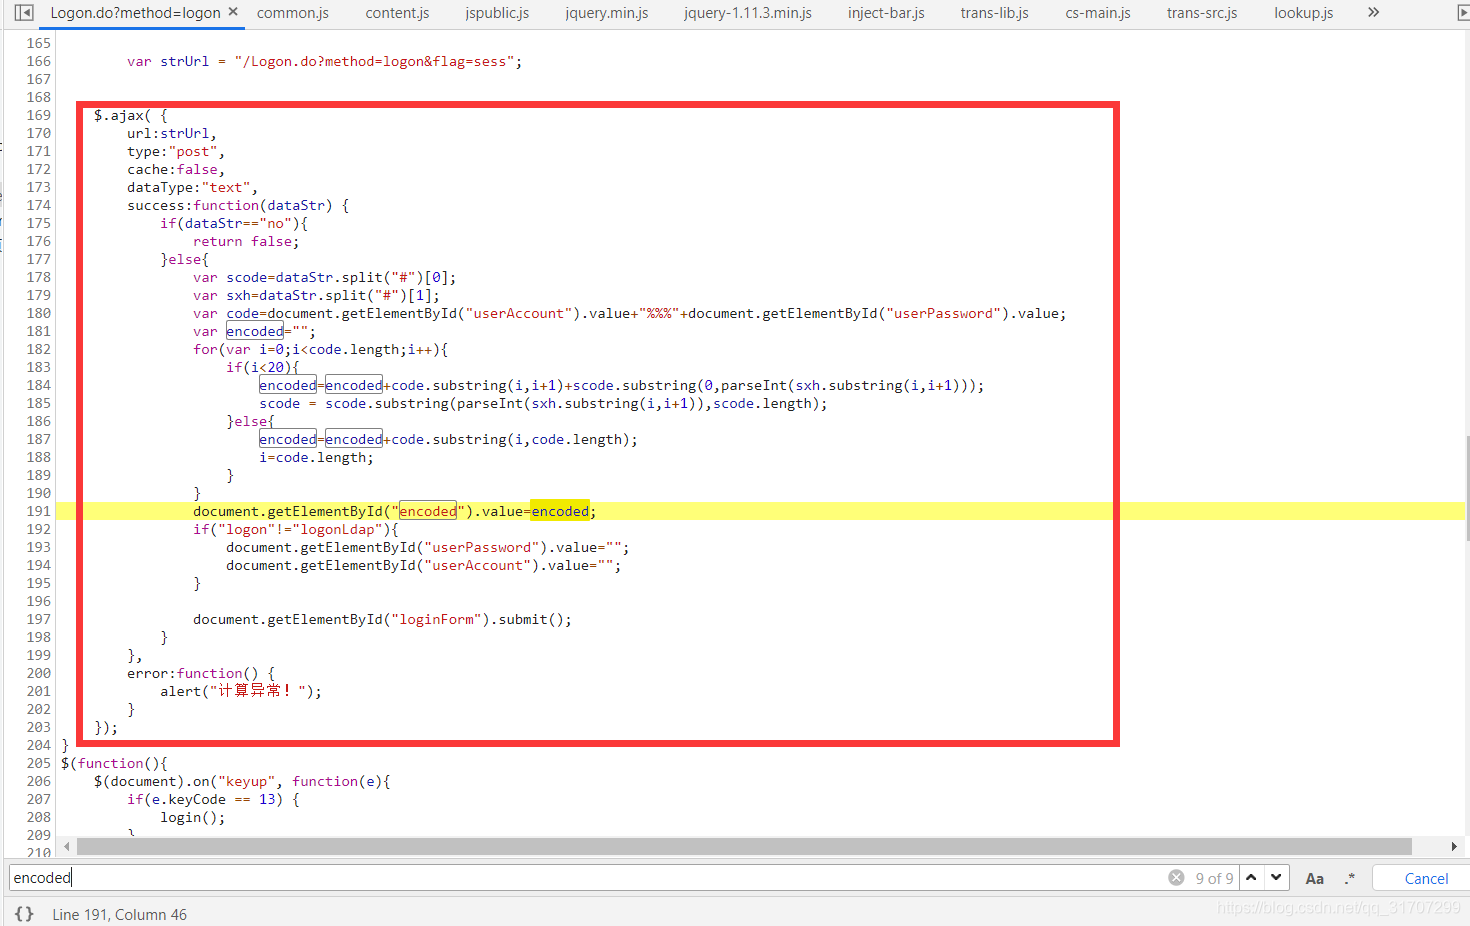
Task: Click the vertical scrollbar thumb
Action: click(1466, 488)
